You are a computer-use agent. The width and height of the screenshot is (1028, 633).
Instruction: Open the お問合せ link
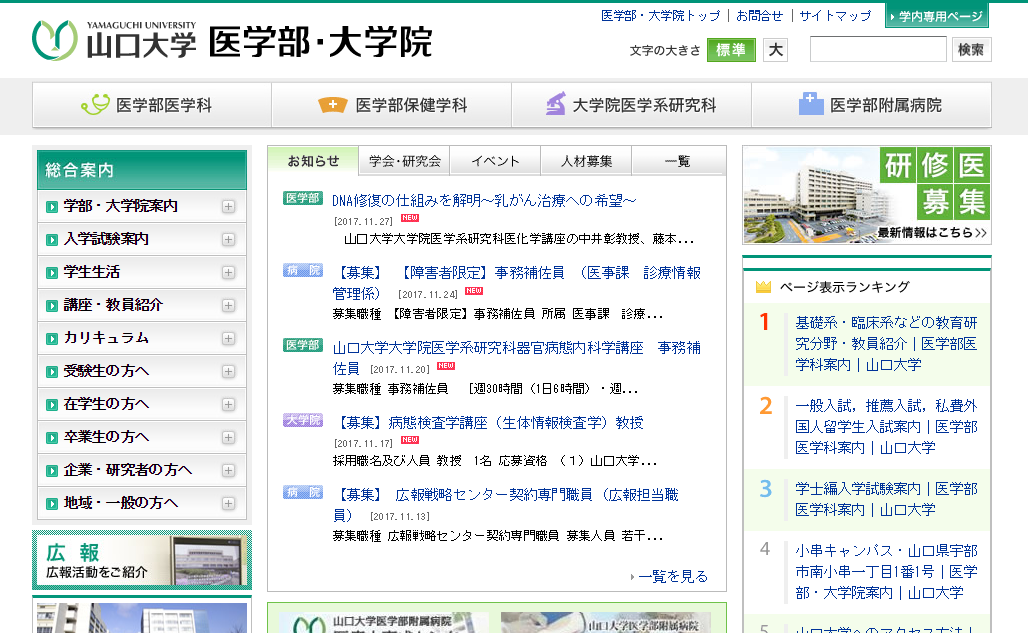(x=759, y=16)
